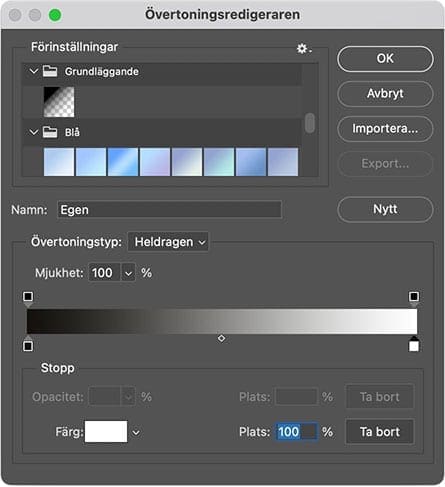
Task: Select the black-to-transparent Grundläggande gradient preset
Action: pos(59,102)
